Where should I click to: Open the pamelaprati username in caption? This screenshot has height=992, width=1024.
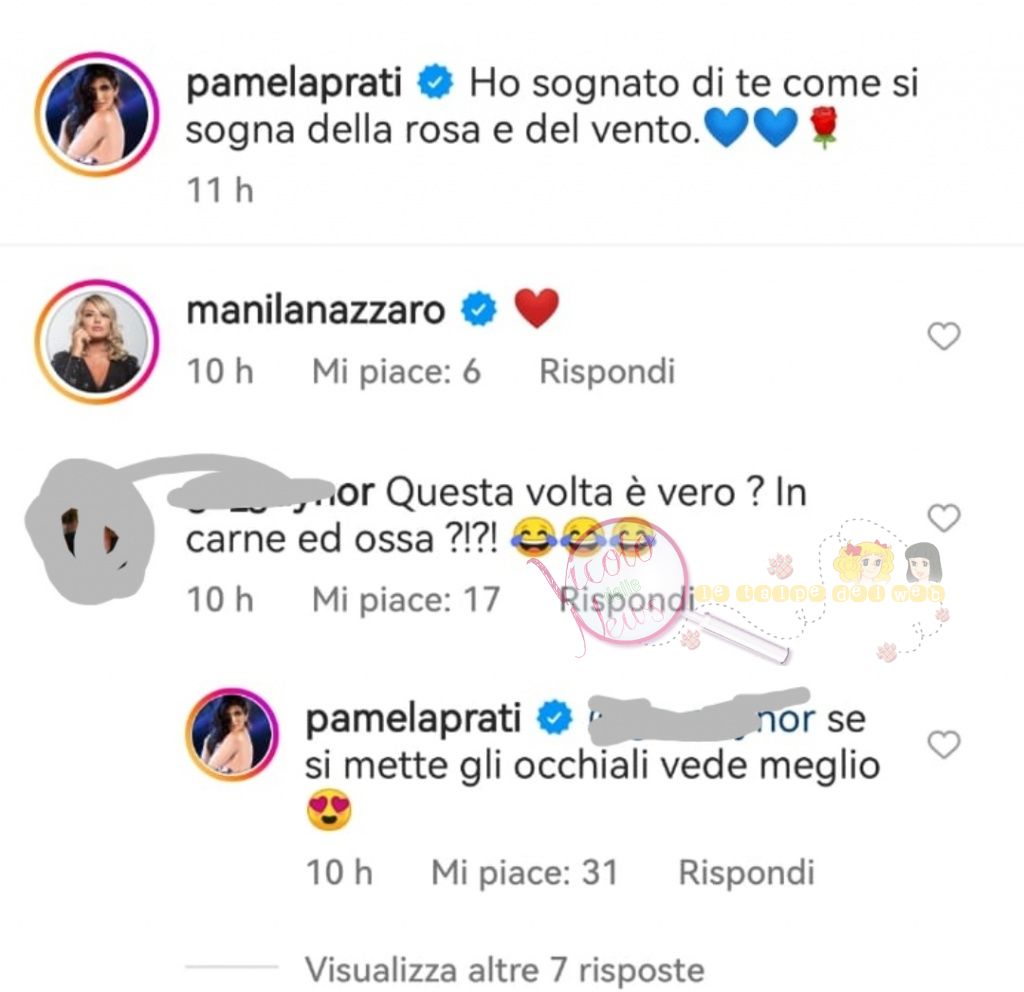294,85
